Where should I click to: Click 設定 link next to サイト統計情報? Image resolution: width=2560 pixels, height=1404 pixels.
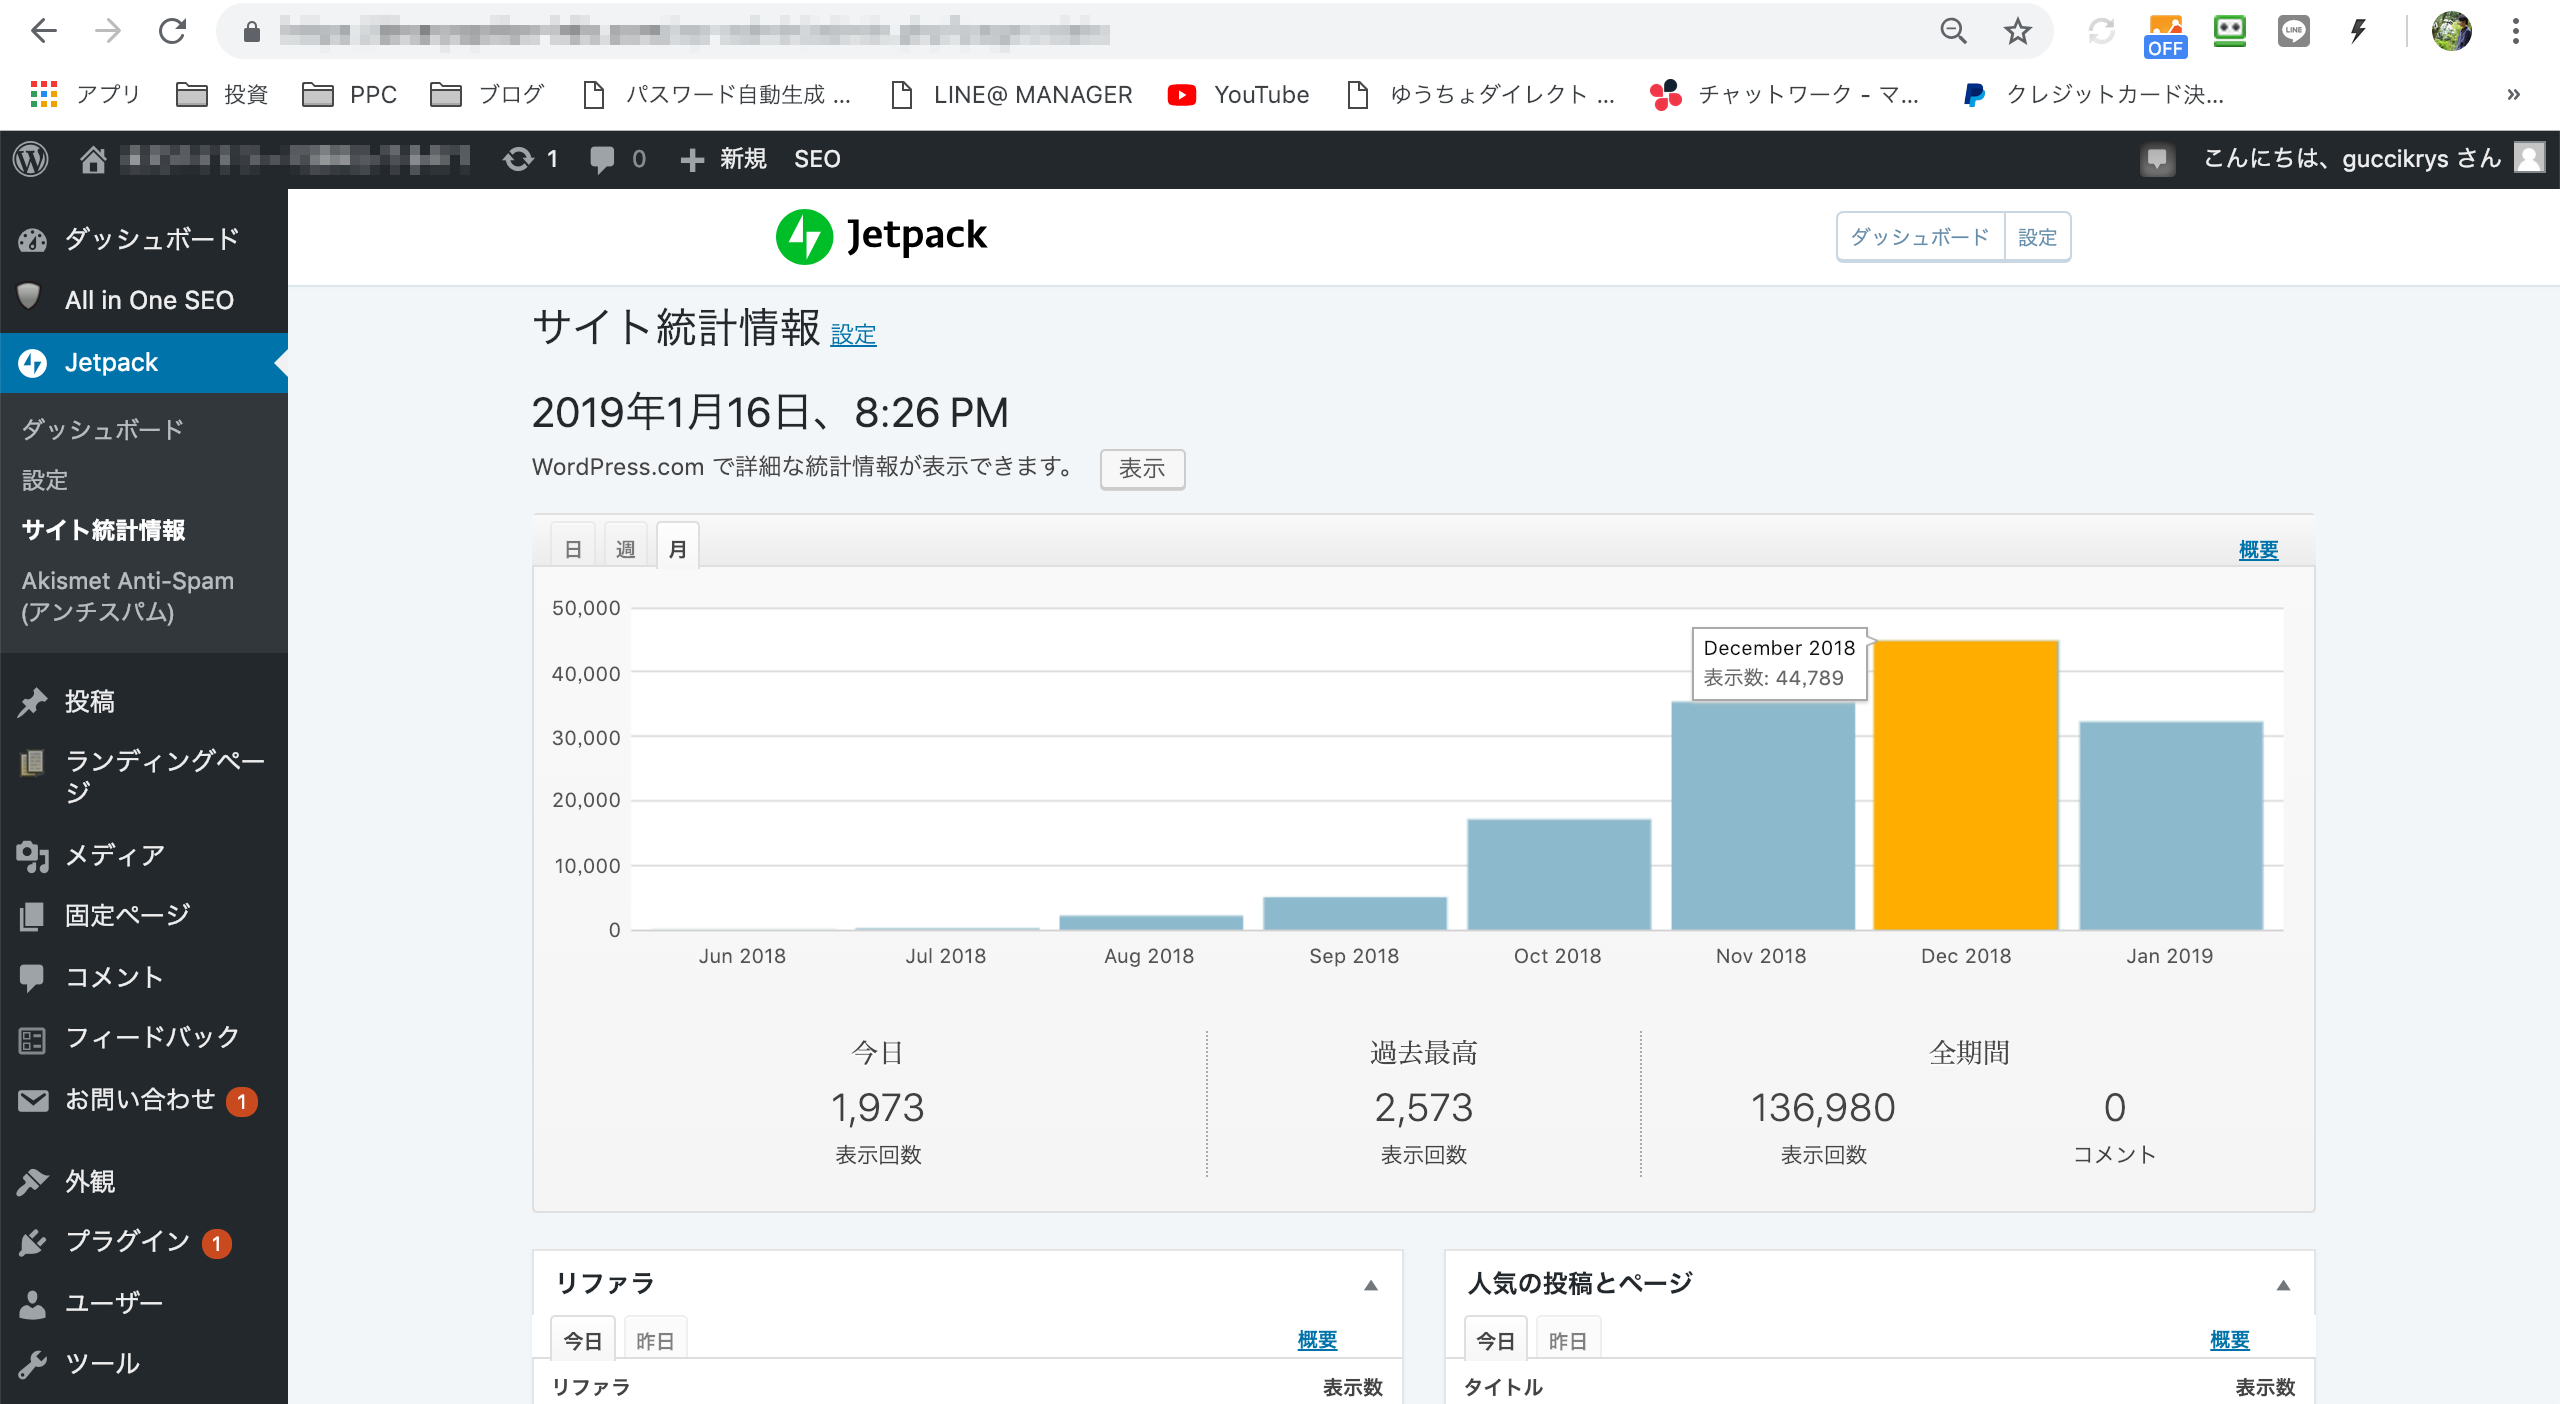tap(853, 335)
